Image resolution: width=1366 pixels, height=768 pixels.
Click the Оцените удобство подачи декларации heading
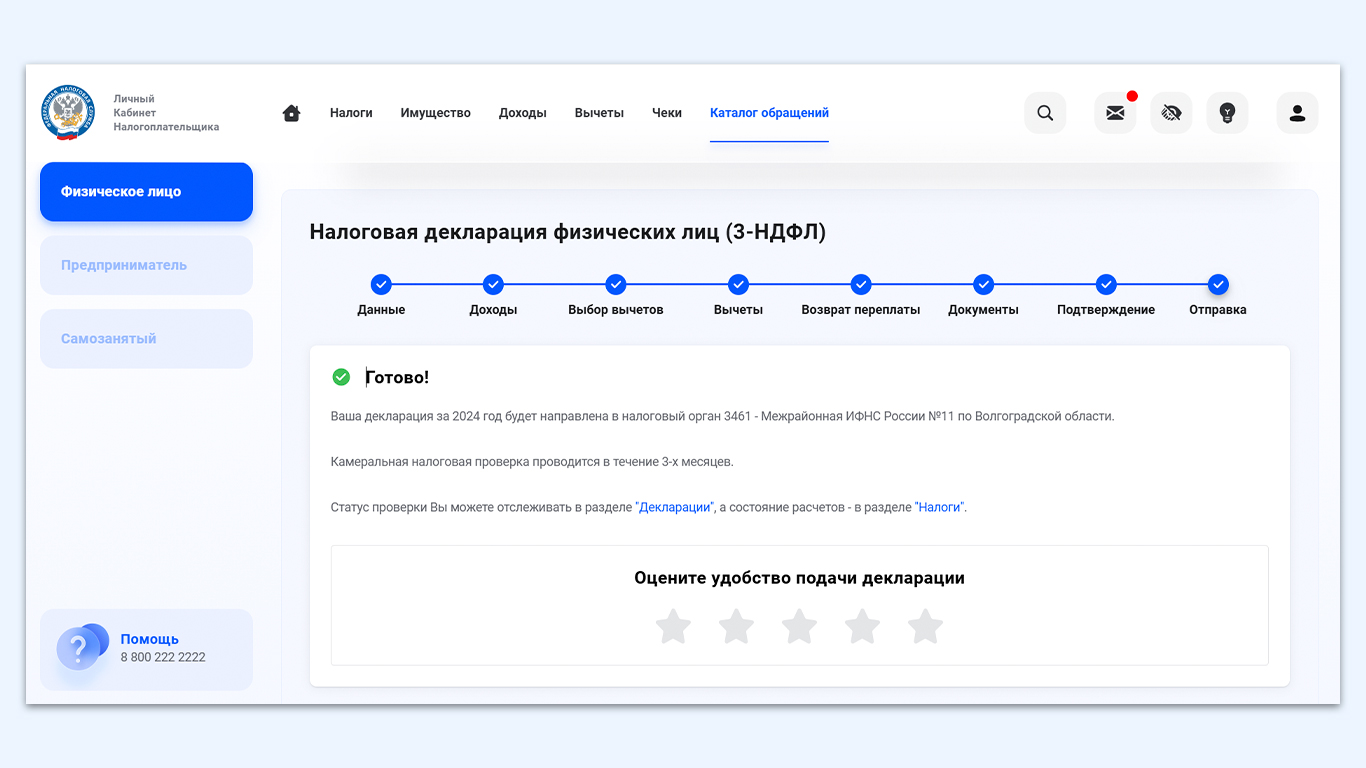click(x=799, y=578)
